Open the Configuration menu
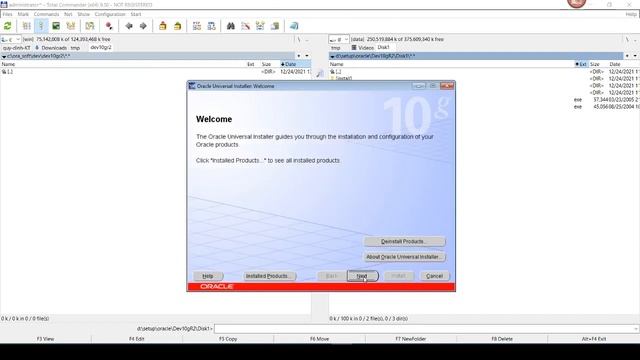The image size is (640, 360). 110,14
